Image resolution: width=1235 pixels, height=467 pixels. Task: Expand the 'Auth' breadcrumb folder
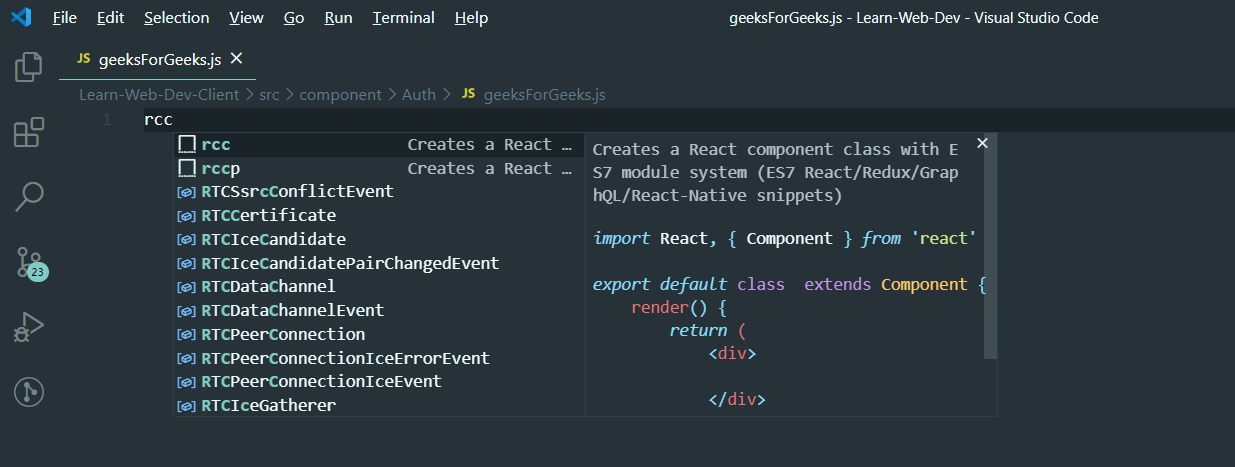[x=419, y=95]
